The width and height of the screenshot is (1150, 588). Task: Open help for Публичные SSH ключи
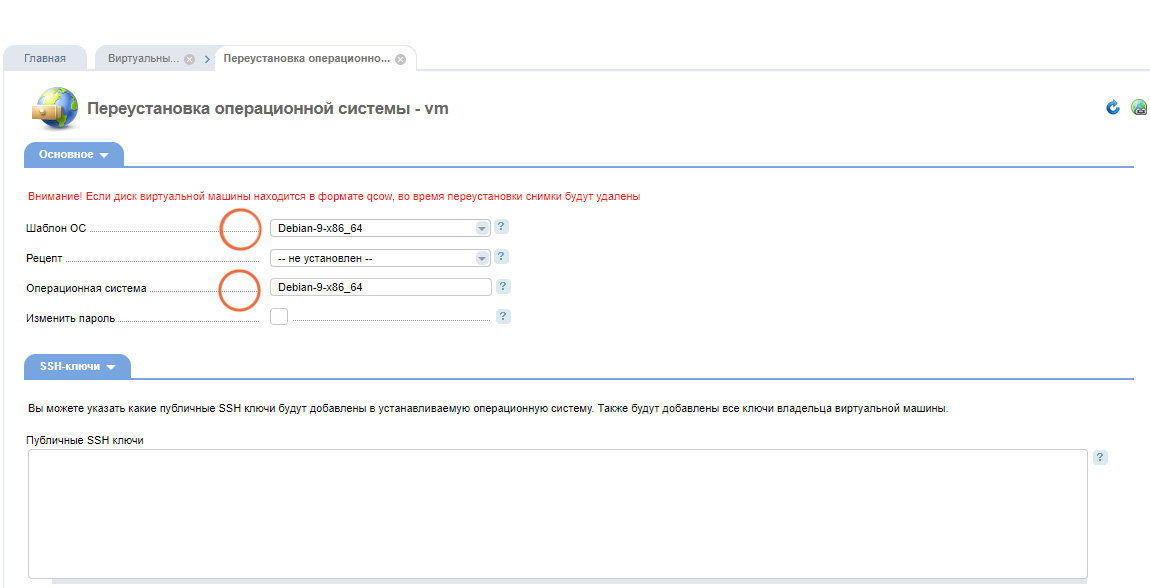click(x=1100, y=457)
